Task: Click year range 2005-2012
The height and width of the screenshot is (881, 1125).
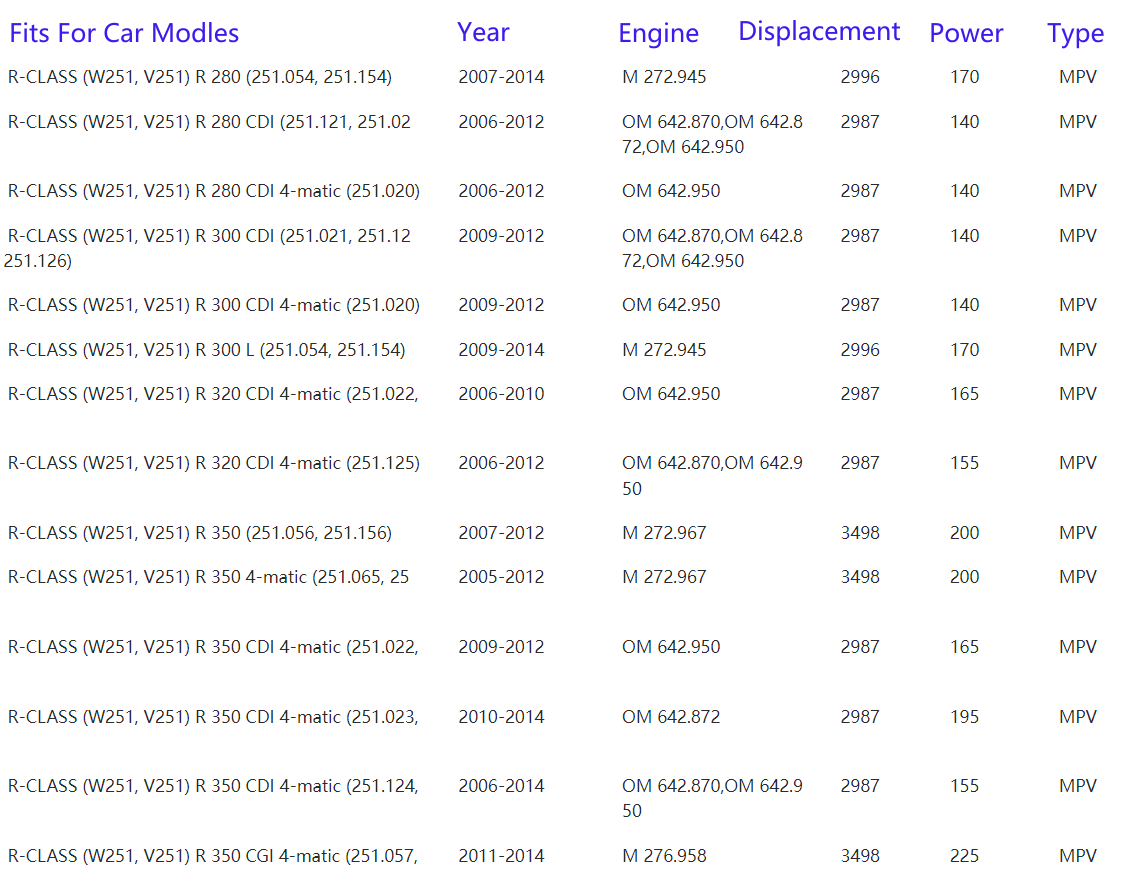Action: pos(502,577)
